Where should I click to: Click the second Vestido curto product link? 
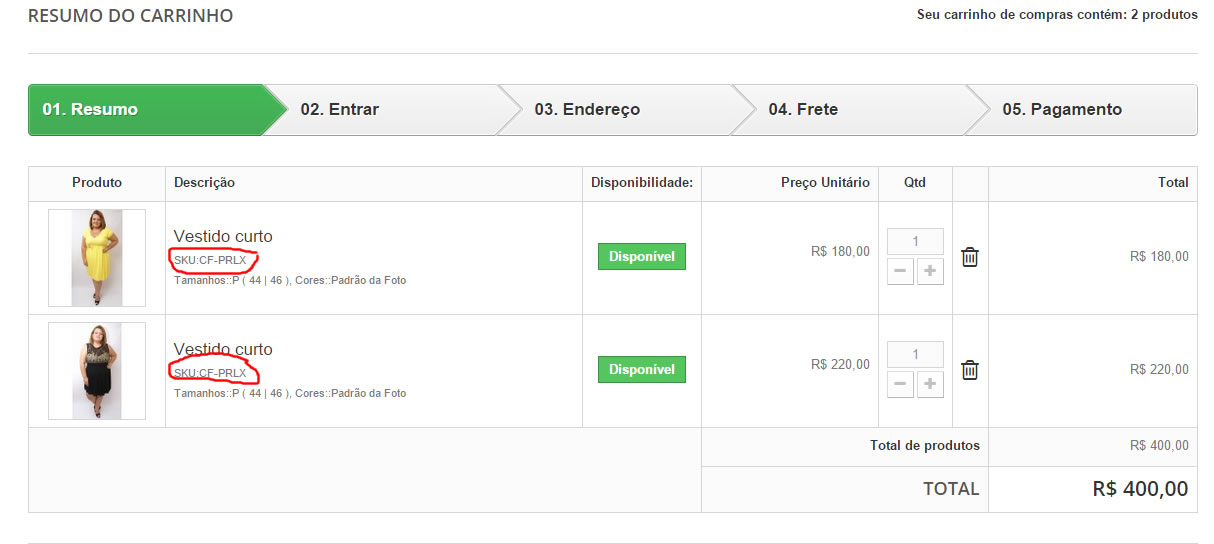click(x=223, y=350)
